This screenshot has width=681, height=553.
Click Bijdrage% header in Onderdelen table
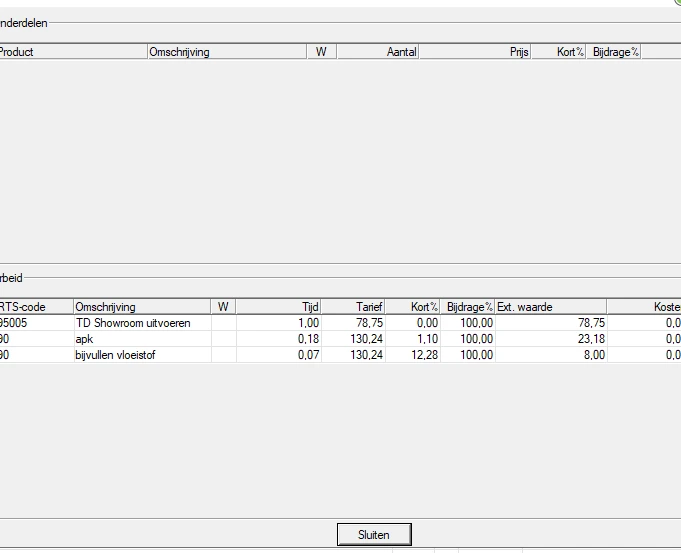614,52
